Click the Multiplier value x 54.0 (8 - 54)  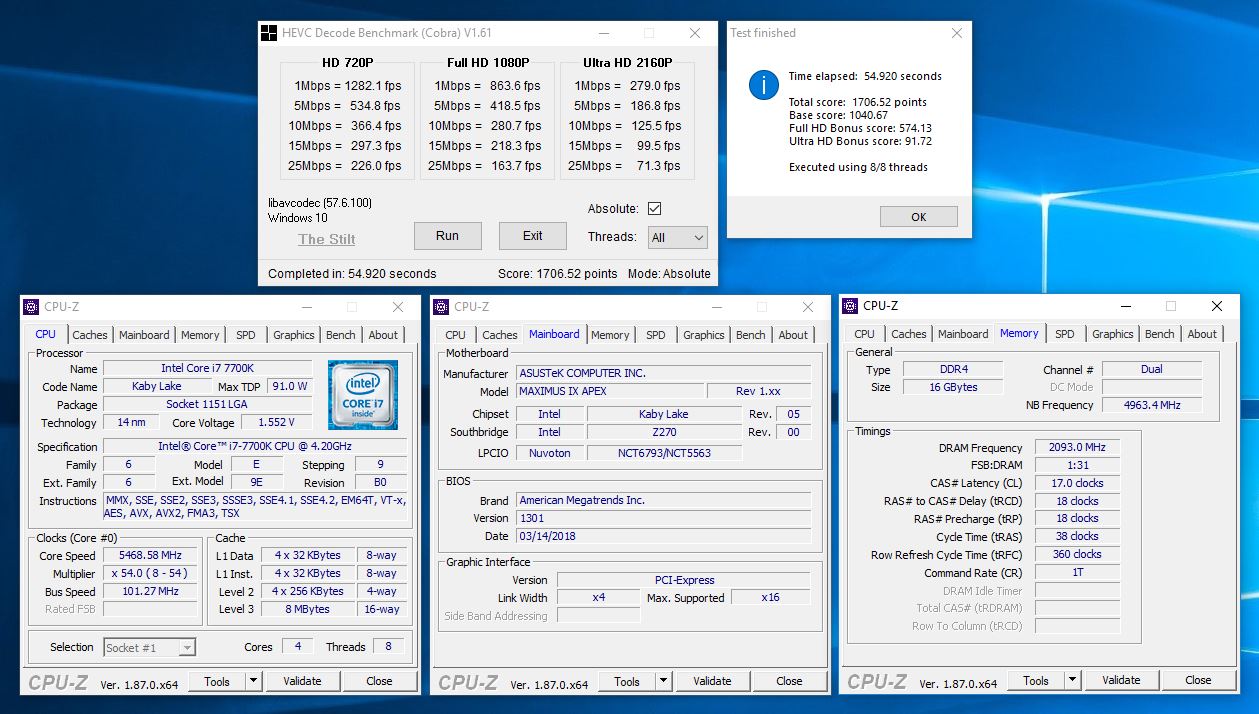pos(152,574)
